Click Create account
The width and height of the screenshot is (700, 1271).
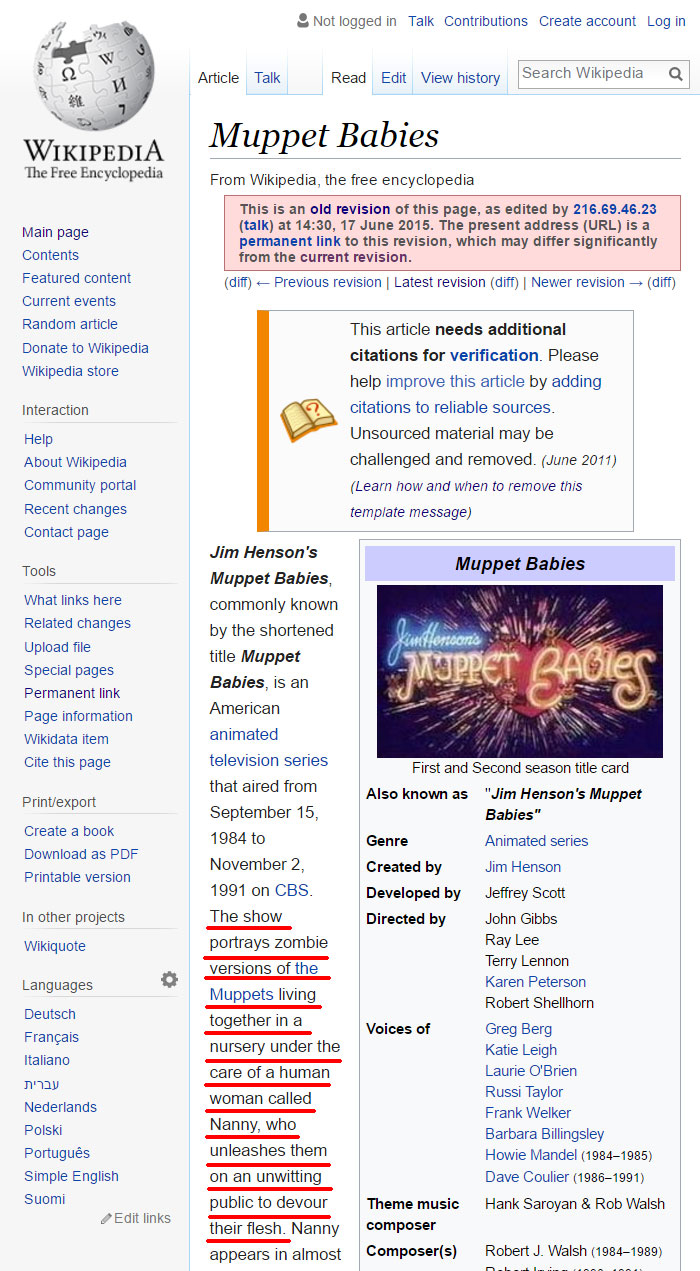[587, 21]
